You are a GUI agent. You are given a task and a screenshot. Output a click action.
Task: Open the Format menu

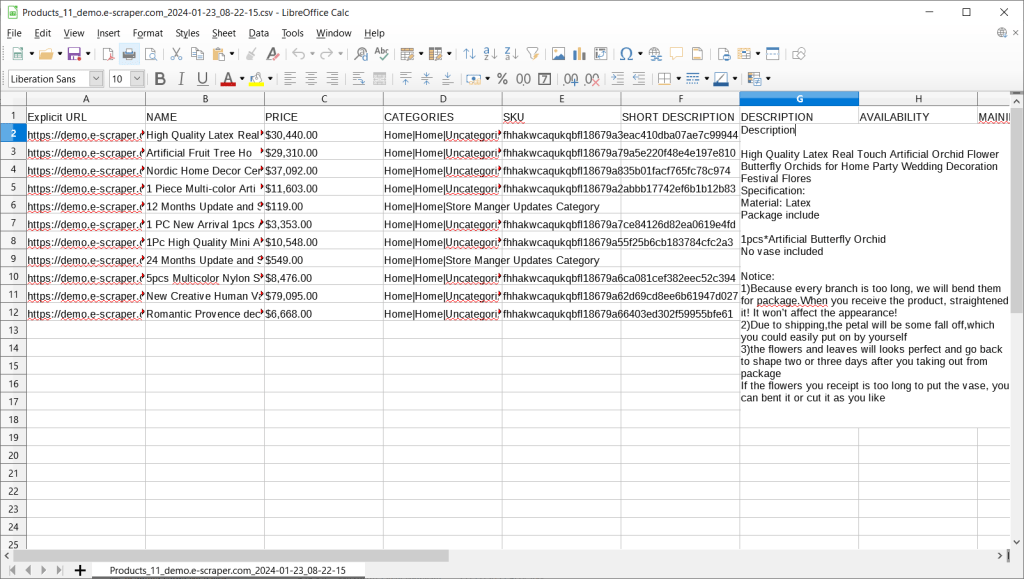coord(148,33)
